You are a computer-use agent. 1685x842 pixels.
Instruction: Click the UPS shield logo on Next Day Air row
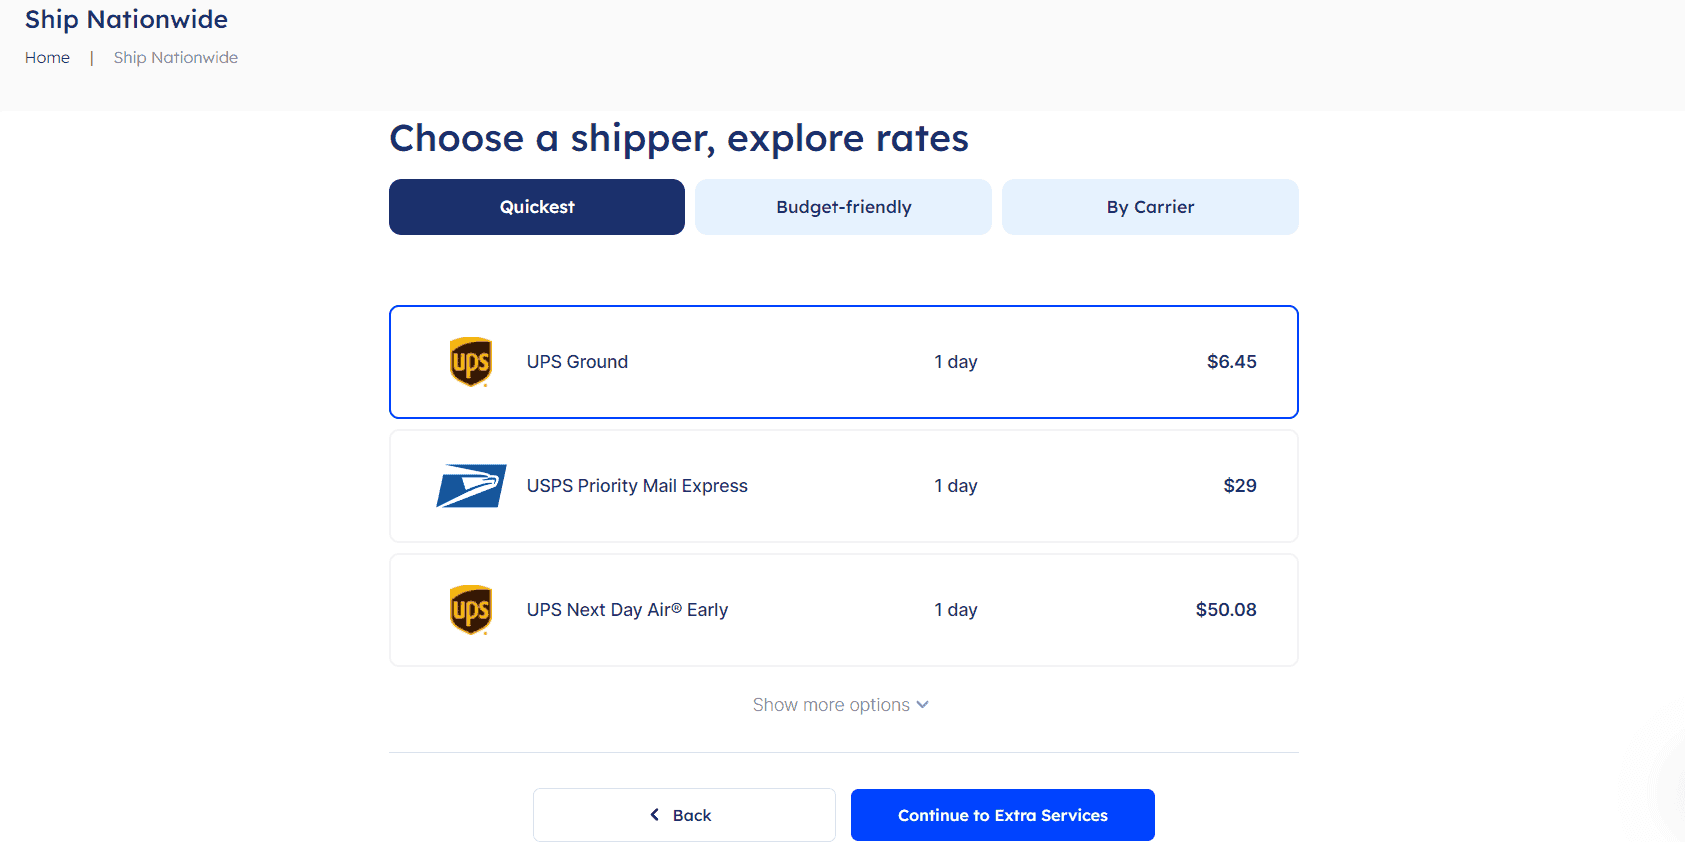[470, 610]
